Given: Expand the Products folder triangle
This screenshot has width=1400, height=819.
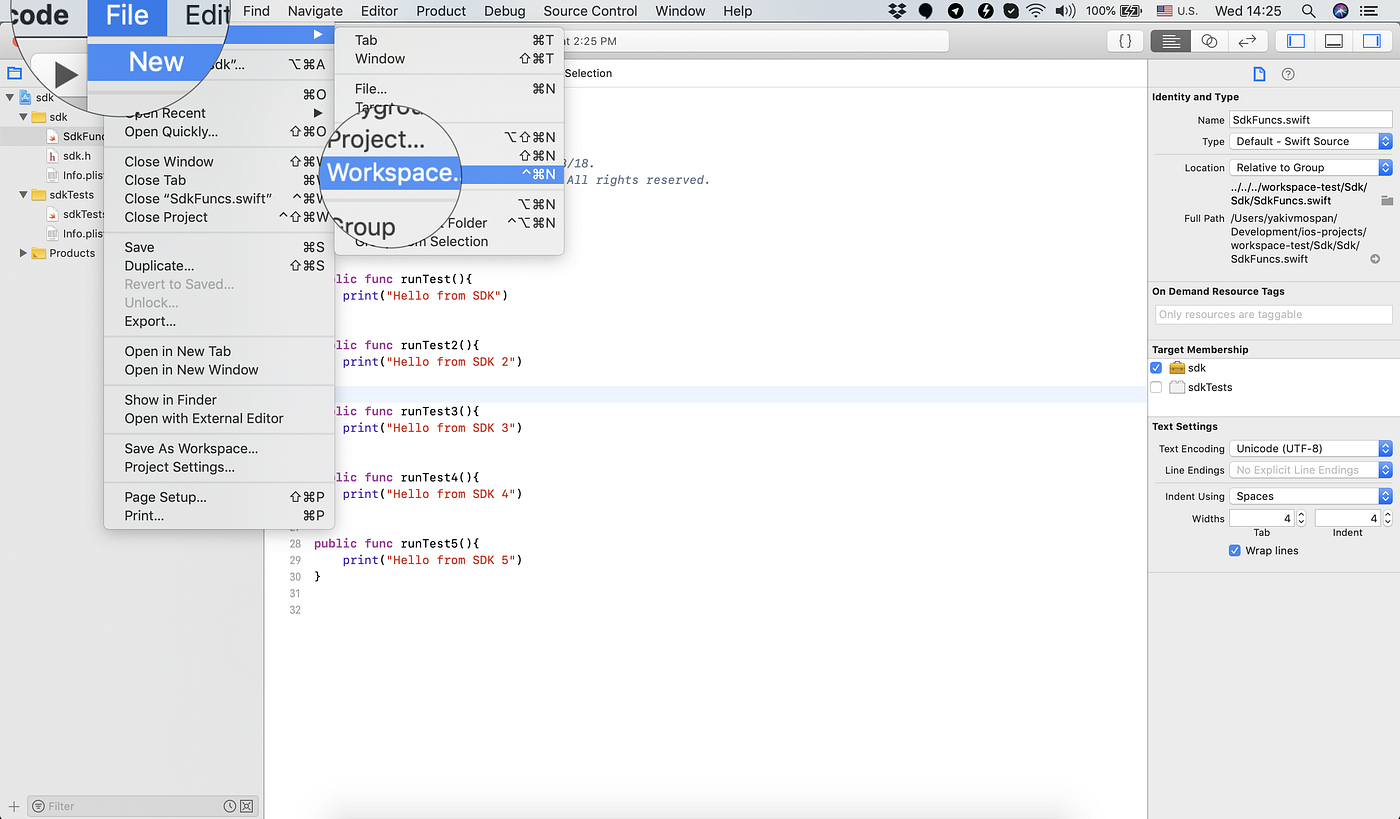Looking at the screenshot, I should tap(23, 253).
